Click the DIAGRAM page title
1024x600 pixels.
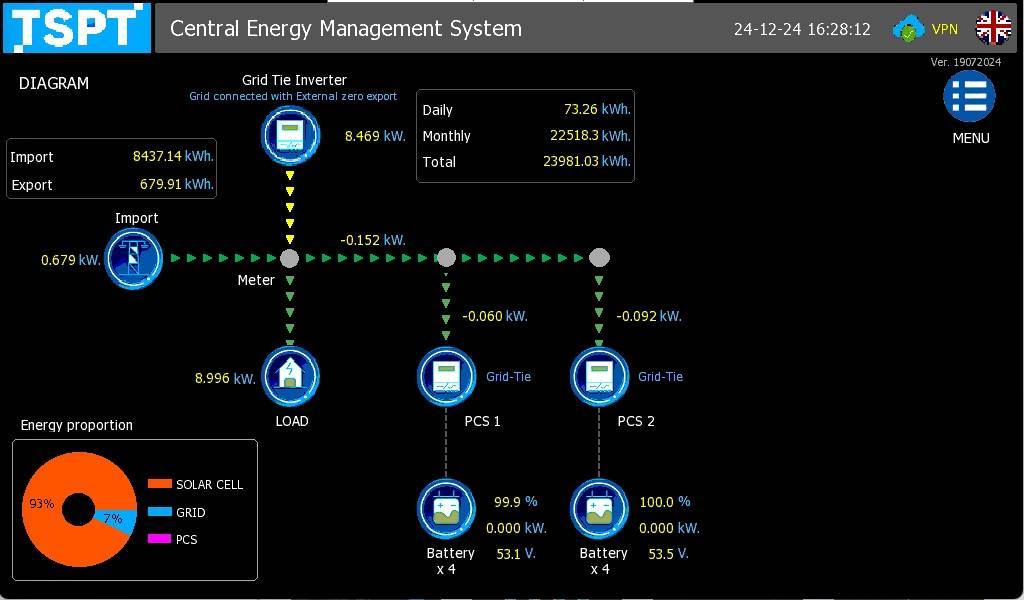[54, 84]
